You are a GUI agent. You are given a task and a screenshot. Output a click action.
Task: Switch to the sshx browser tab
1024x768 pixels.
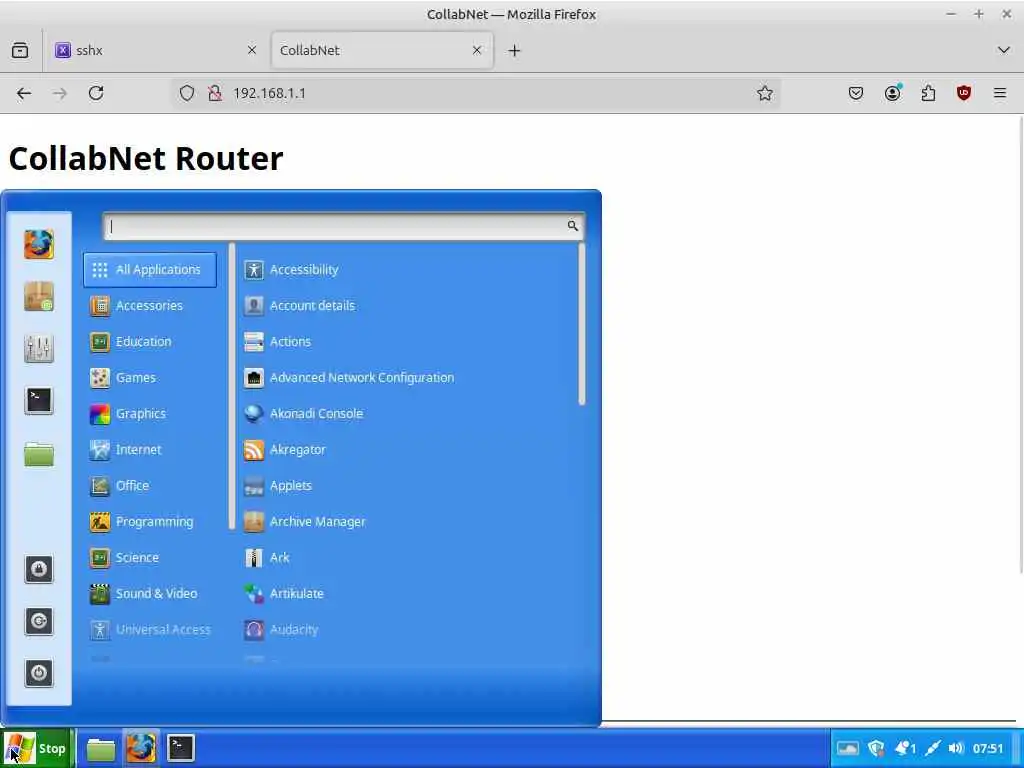pyautogui.click(x=155, y=50)
